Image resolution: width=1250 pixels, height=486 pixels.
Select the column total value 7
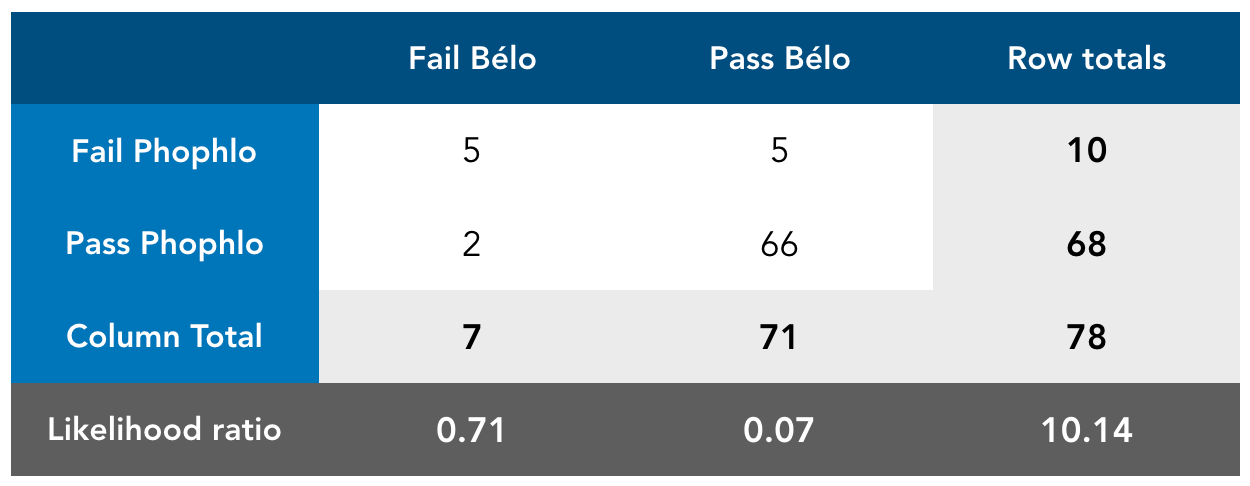coord(472,336)
